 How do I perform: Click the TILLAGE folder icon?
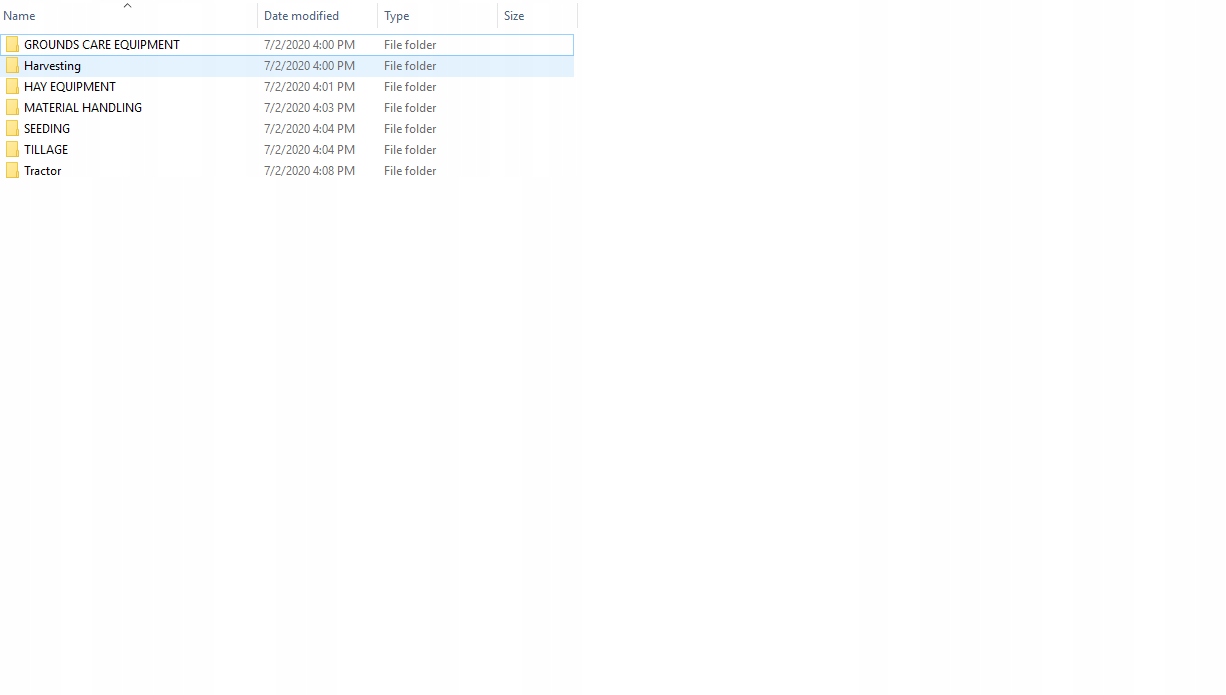tap(12, 149)
